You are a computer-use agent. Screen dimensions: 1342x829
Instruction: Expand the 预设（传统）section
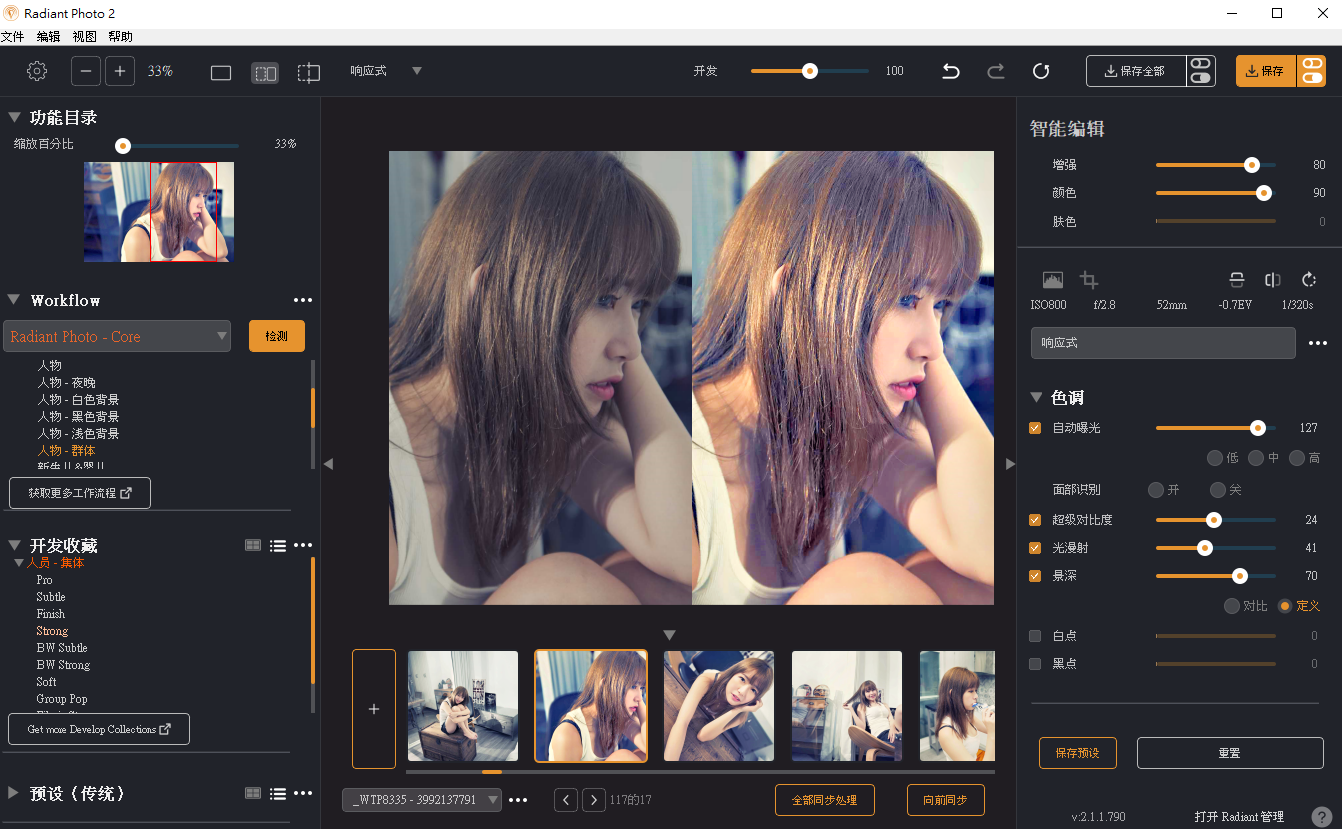14,793
